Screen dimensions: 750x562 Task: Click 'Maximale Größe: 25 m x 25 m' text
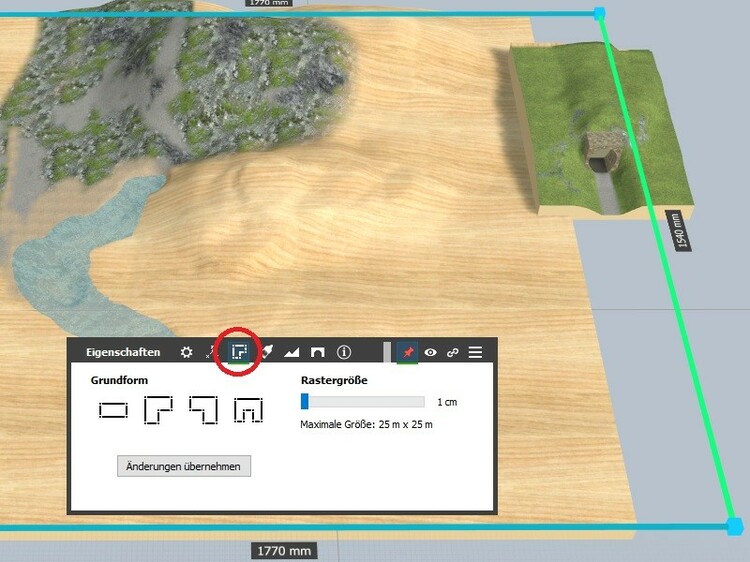366,424
